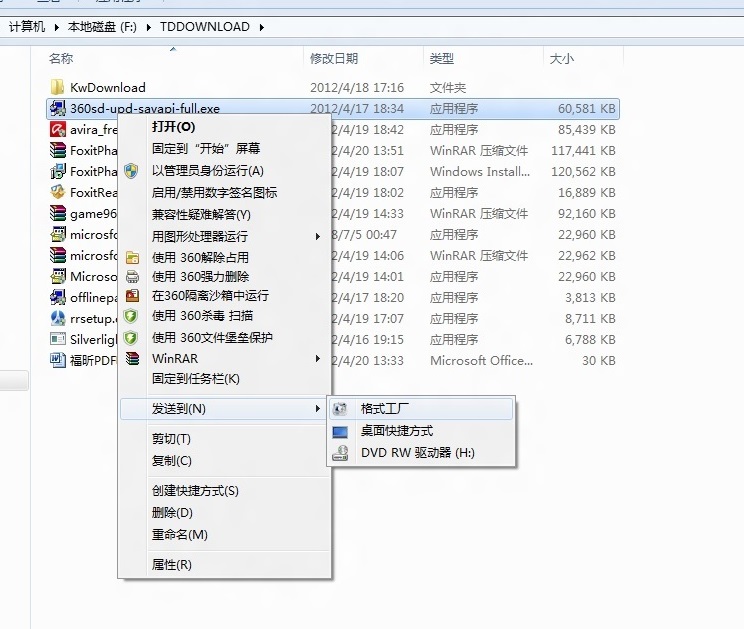The height and width of the screenshot is (629, 744).
Task: Choose 删除(D) from the context menu
Action: pos(172,513)
